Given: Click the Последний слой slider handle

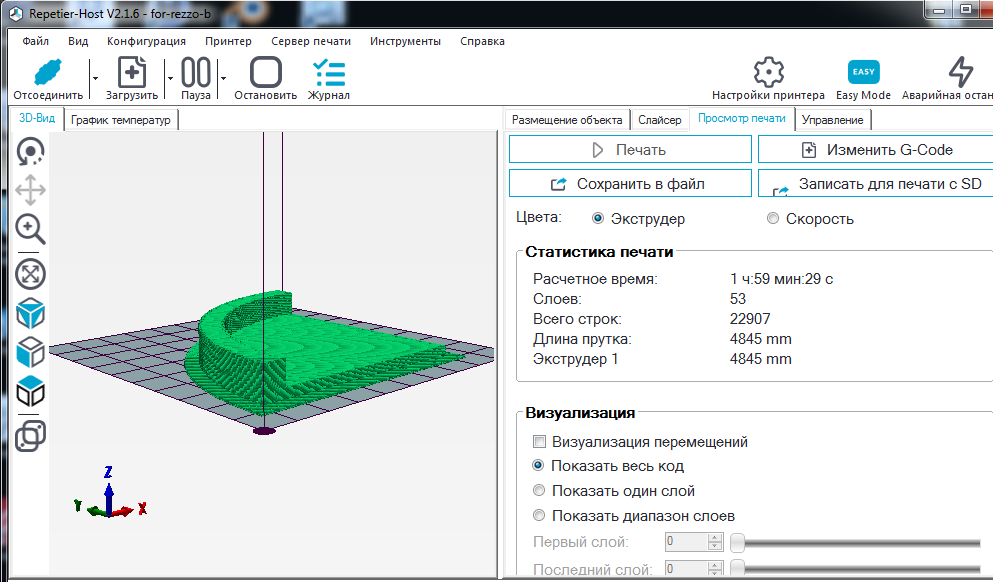Looking at the screenshot, I should (x=737, y=568).
